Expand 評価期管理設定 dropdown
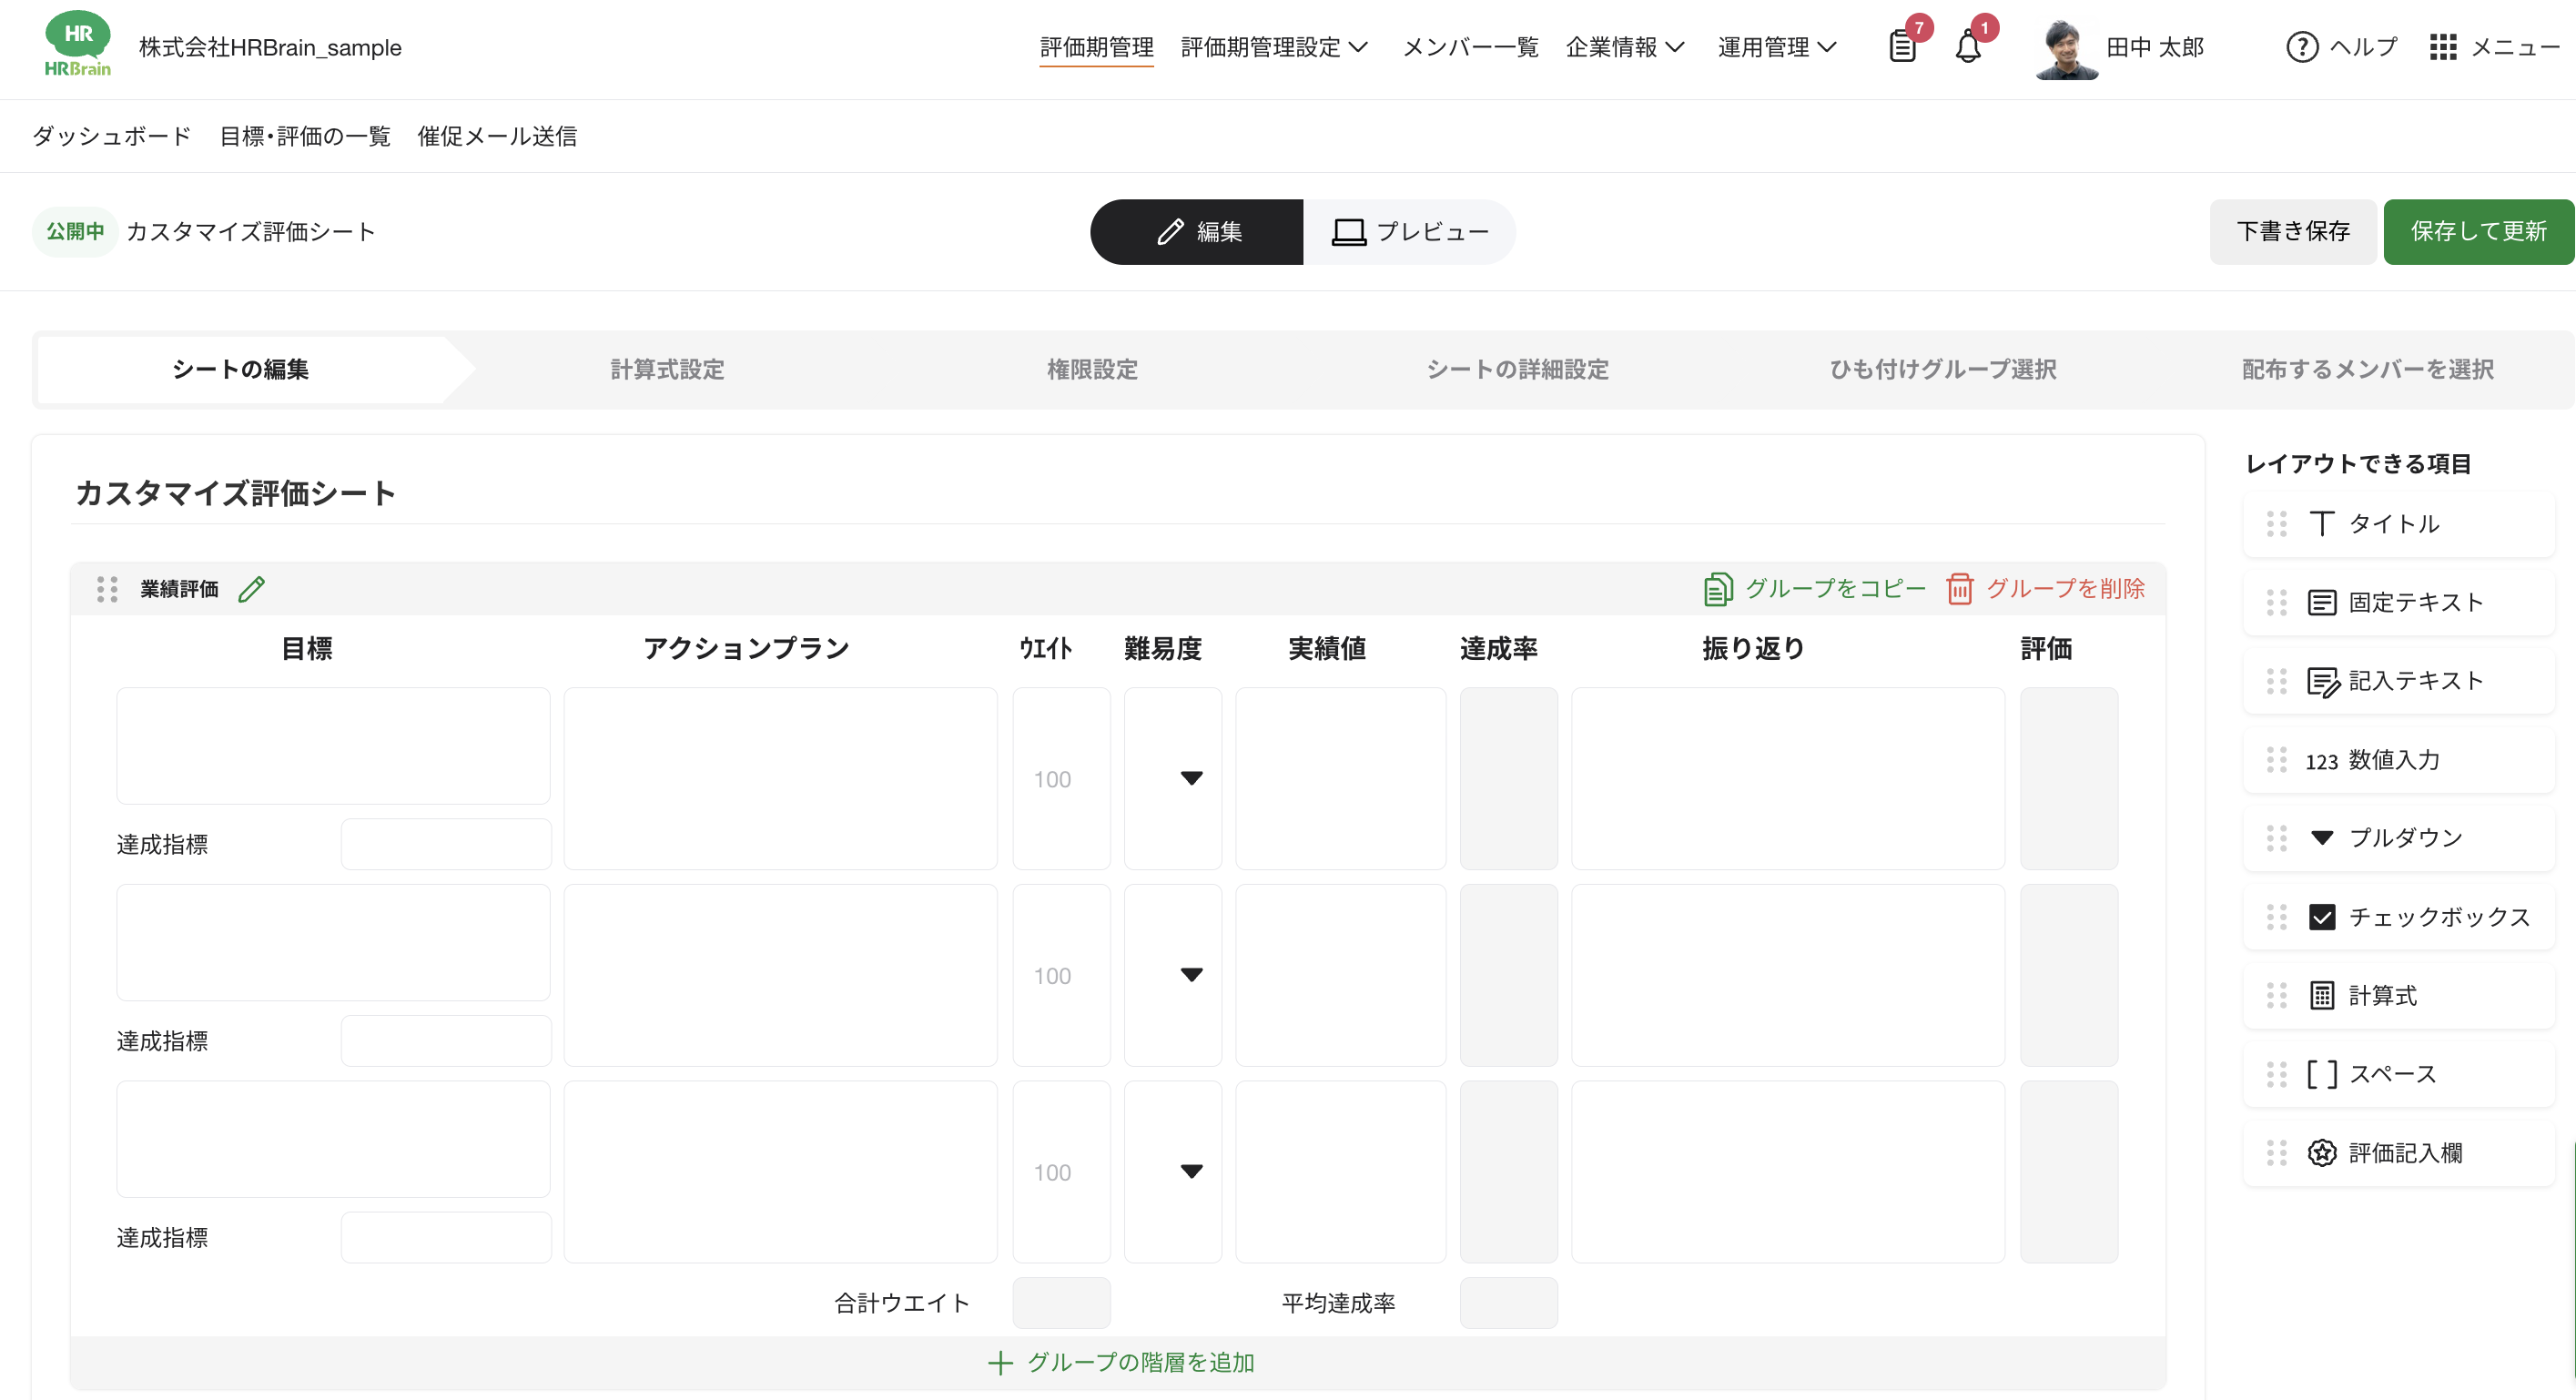The image size is (2576, 1400). [1274, 47]
